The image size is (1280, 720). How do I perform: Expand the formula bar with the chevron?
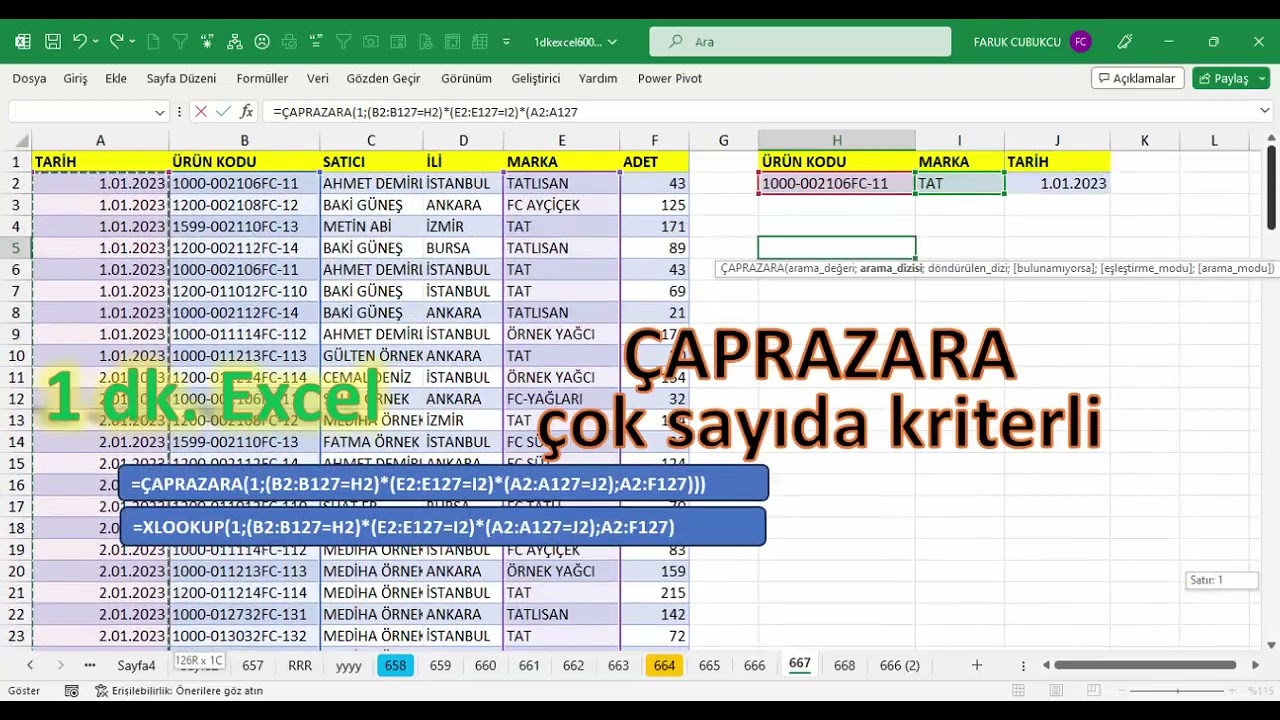click(1265, 112)
